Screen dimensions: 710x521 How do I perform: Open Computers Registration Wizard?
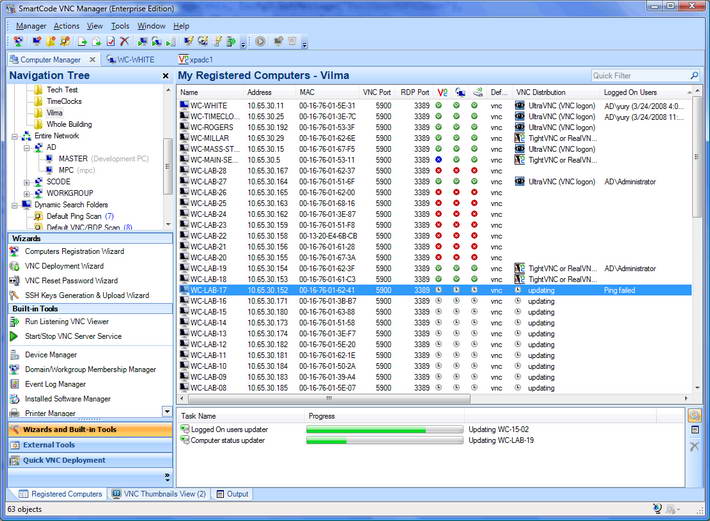[74, 251]
